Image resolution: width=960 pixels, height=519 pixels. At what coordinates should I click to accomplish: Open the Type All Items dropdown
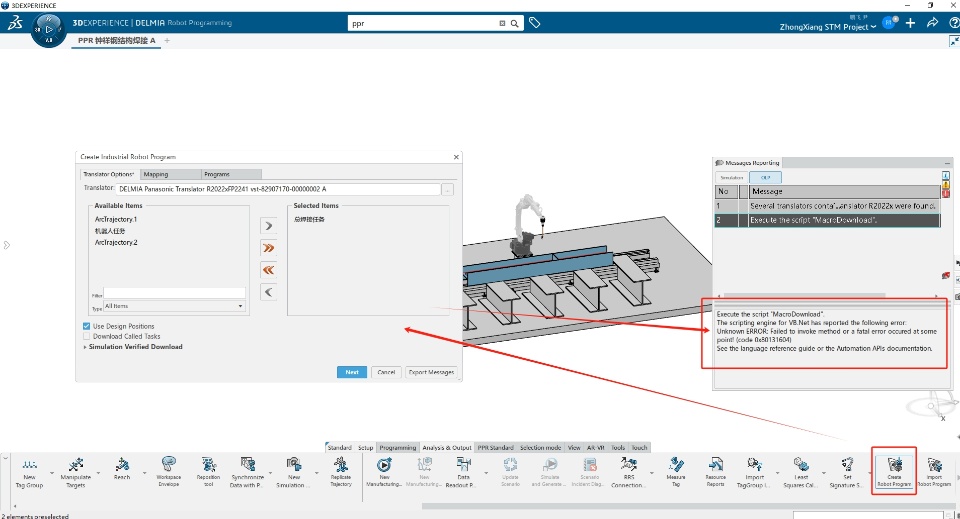(174, 306)
